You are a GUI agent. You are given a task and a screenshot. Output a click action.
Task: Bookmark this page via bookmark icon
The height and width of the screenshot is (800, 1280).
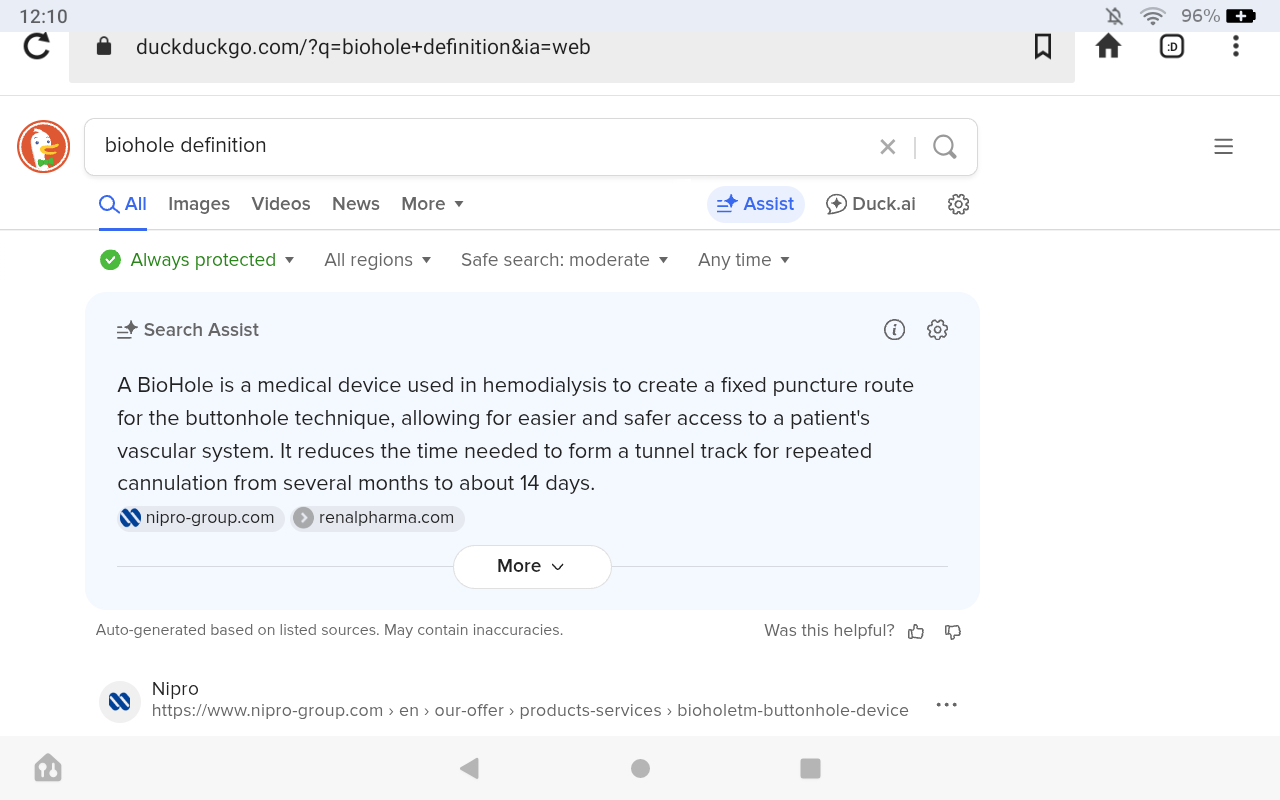tap(1043, 46)
